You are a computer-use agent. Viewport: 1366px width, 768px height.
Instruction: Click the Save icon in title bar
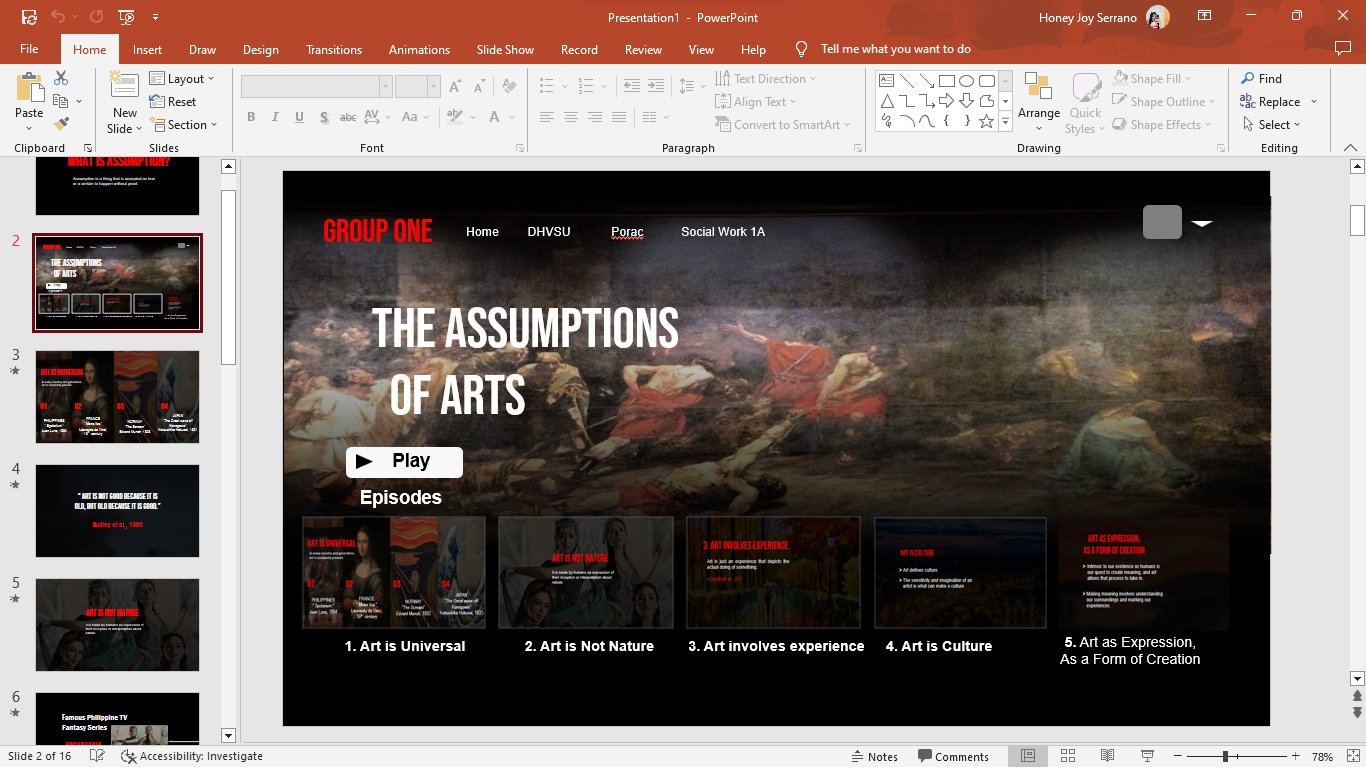[29, 17]
